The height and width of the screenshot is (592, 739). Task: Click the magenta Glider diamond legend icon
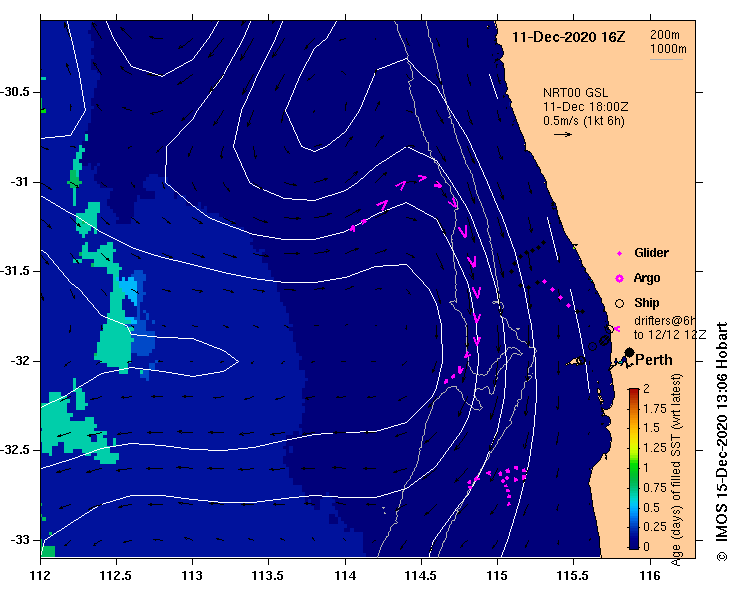coord(619,254)
